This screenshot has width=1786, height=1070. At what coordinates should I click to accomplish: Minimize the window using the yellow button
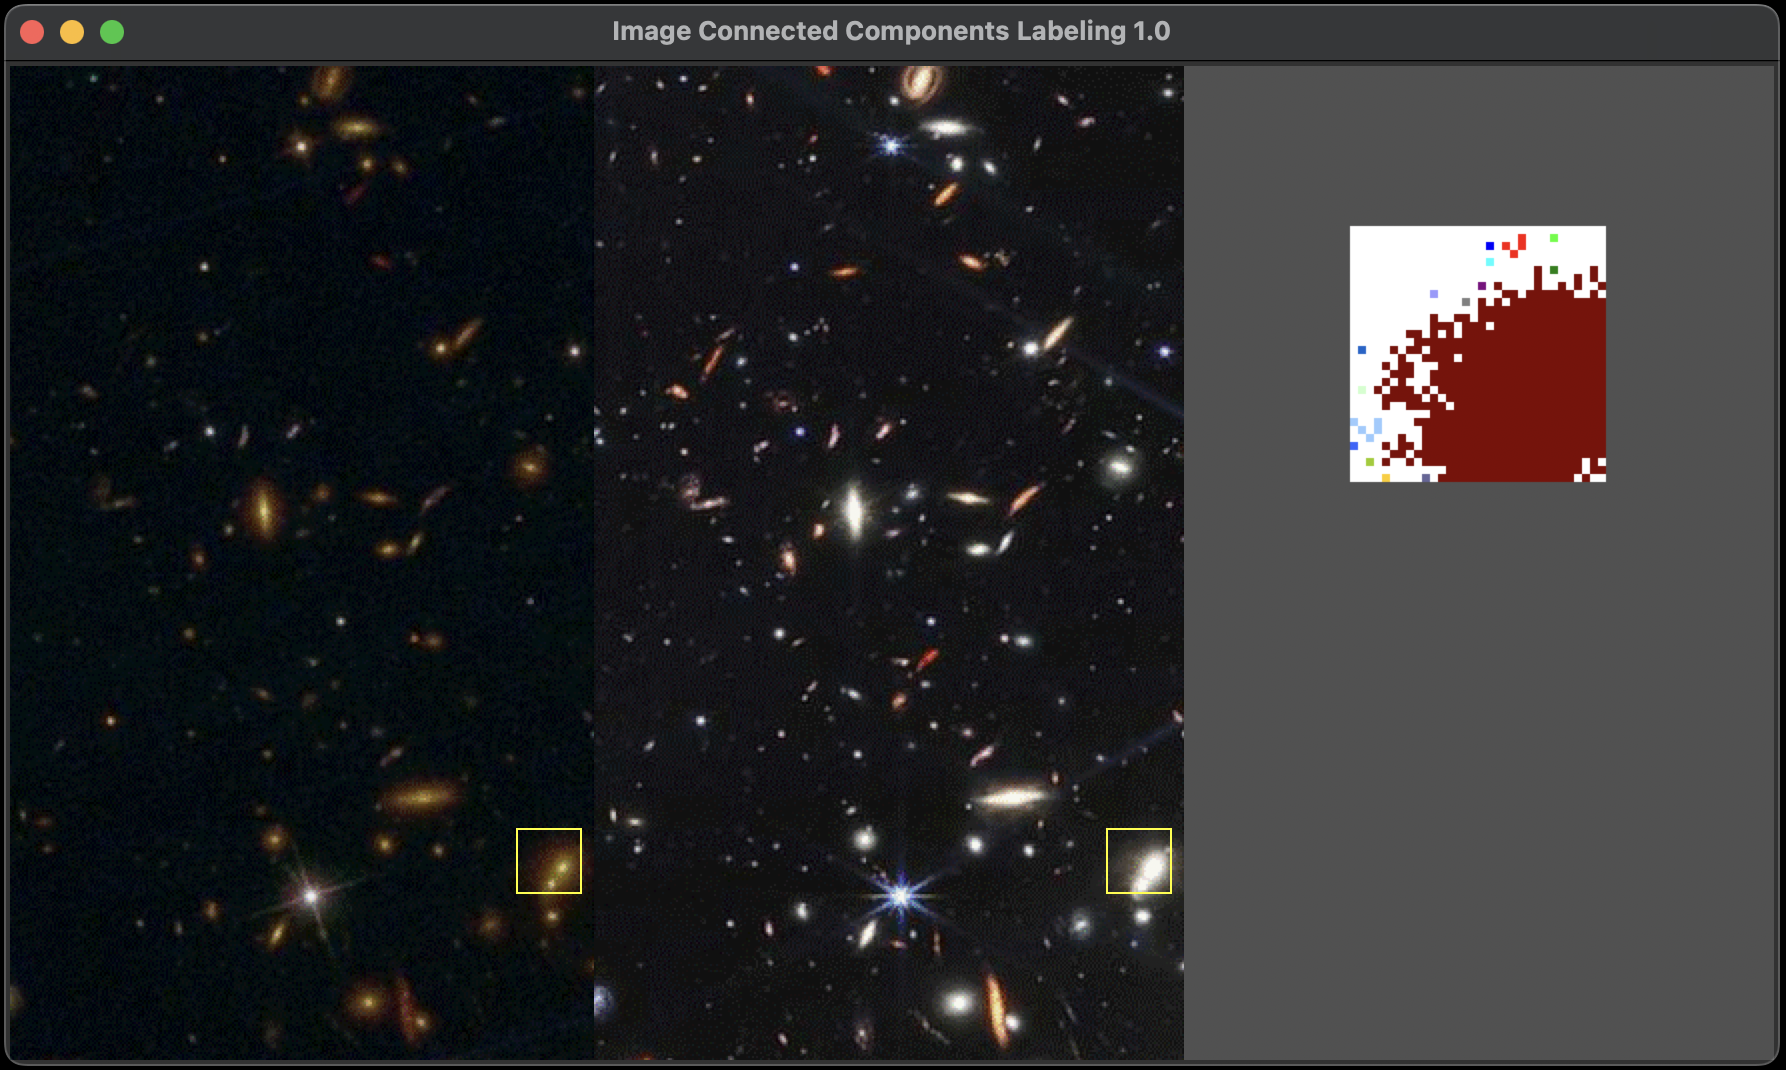[x=72, y=32]
